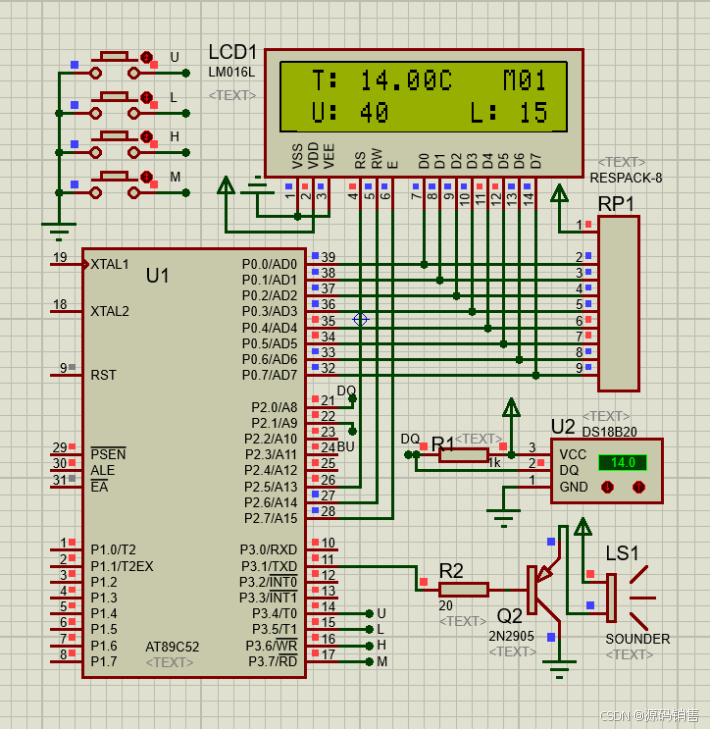Click the LS1 reference label

click(x=622, y=554)
